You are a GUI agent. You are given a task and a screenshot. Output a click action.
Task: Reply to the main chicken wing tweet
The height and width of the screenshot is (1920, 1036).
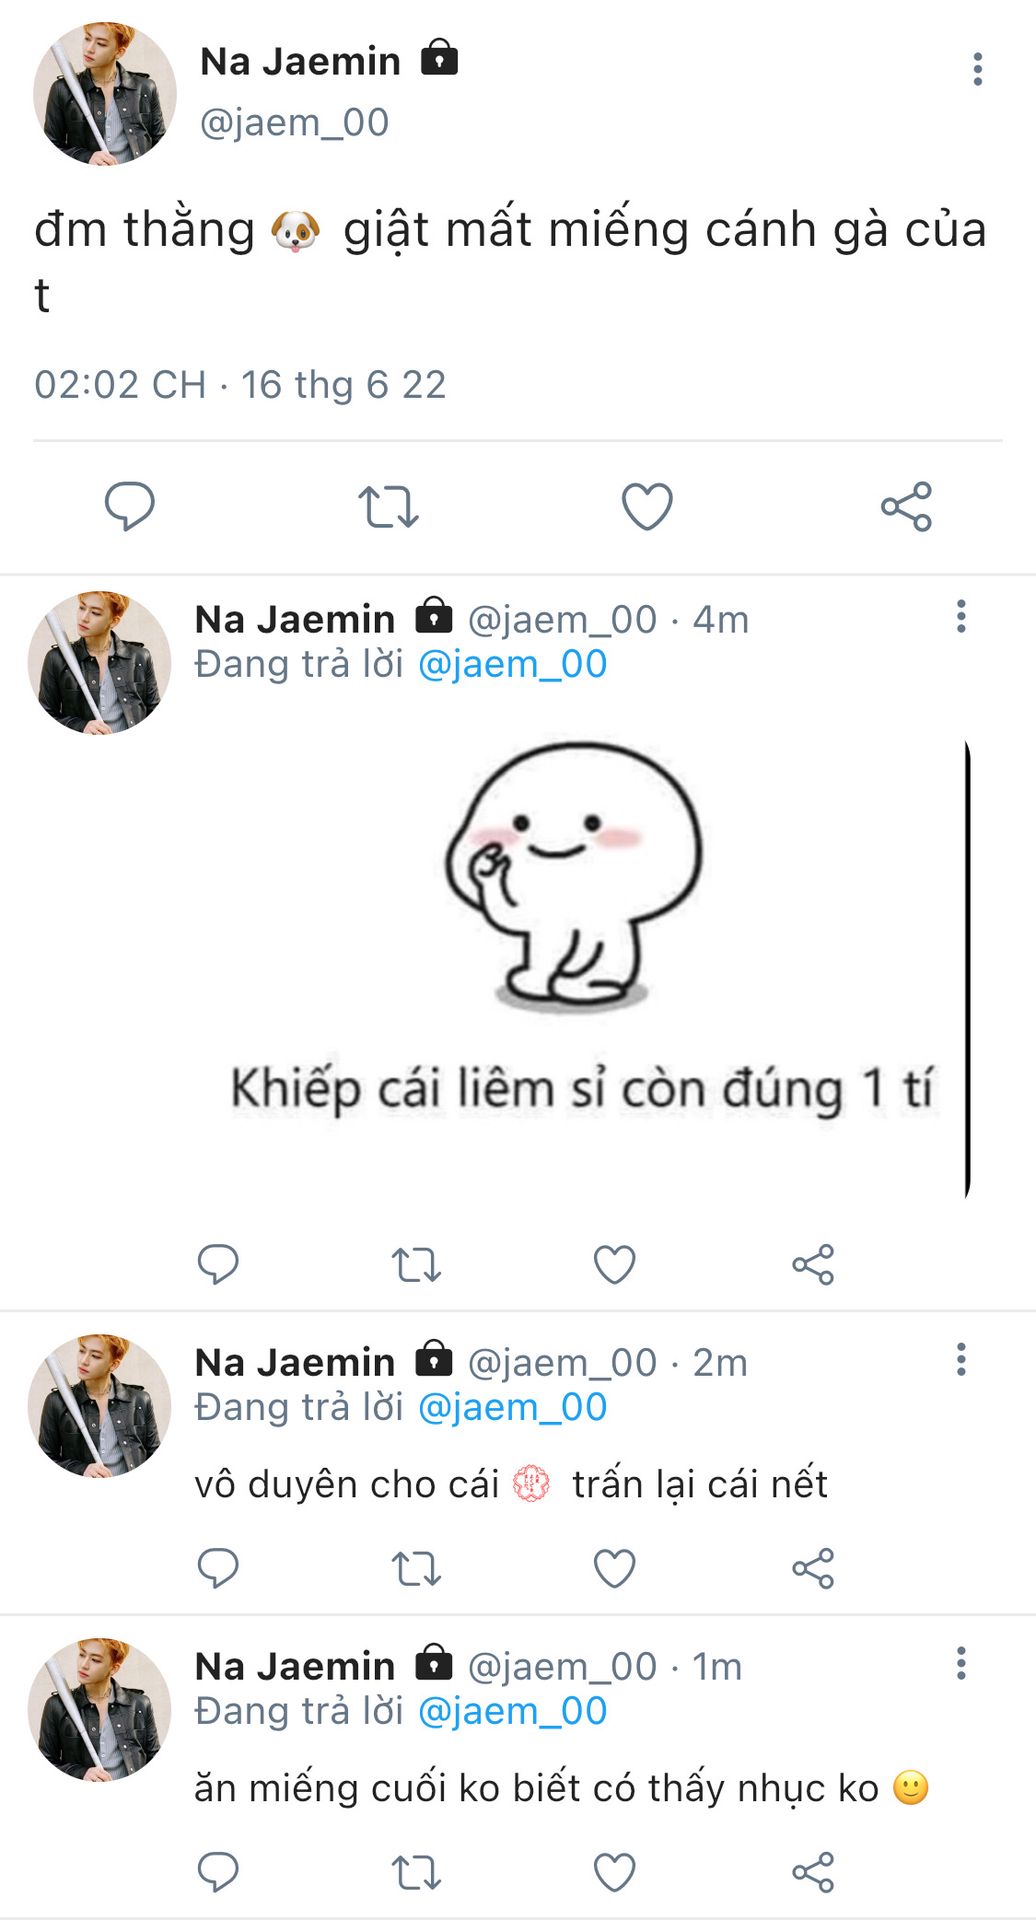130,506
